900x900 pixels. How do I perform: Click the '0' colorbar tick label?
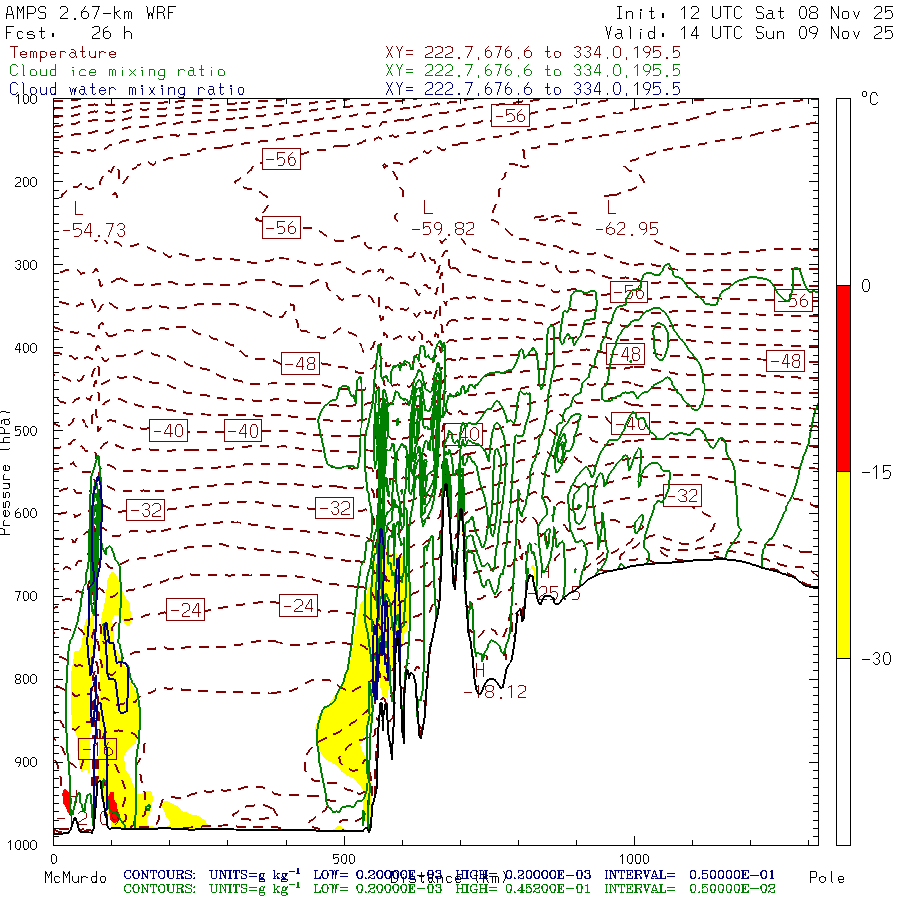coord(866,286)
